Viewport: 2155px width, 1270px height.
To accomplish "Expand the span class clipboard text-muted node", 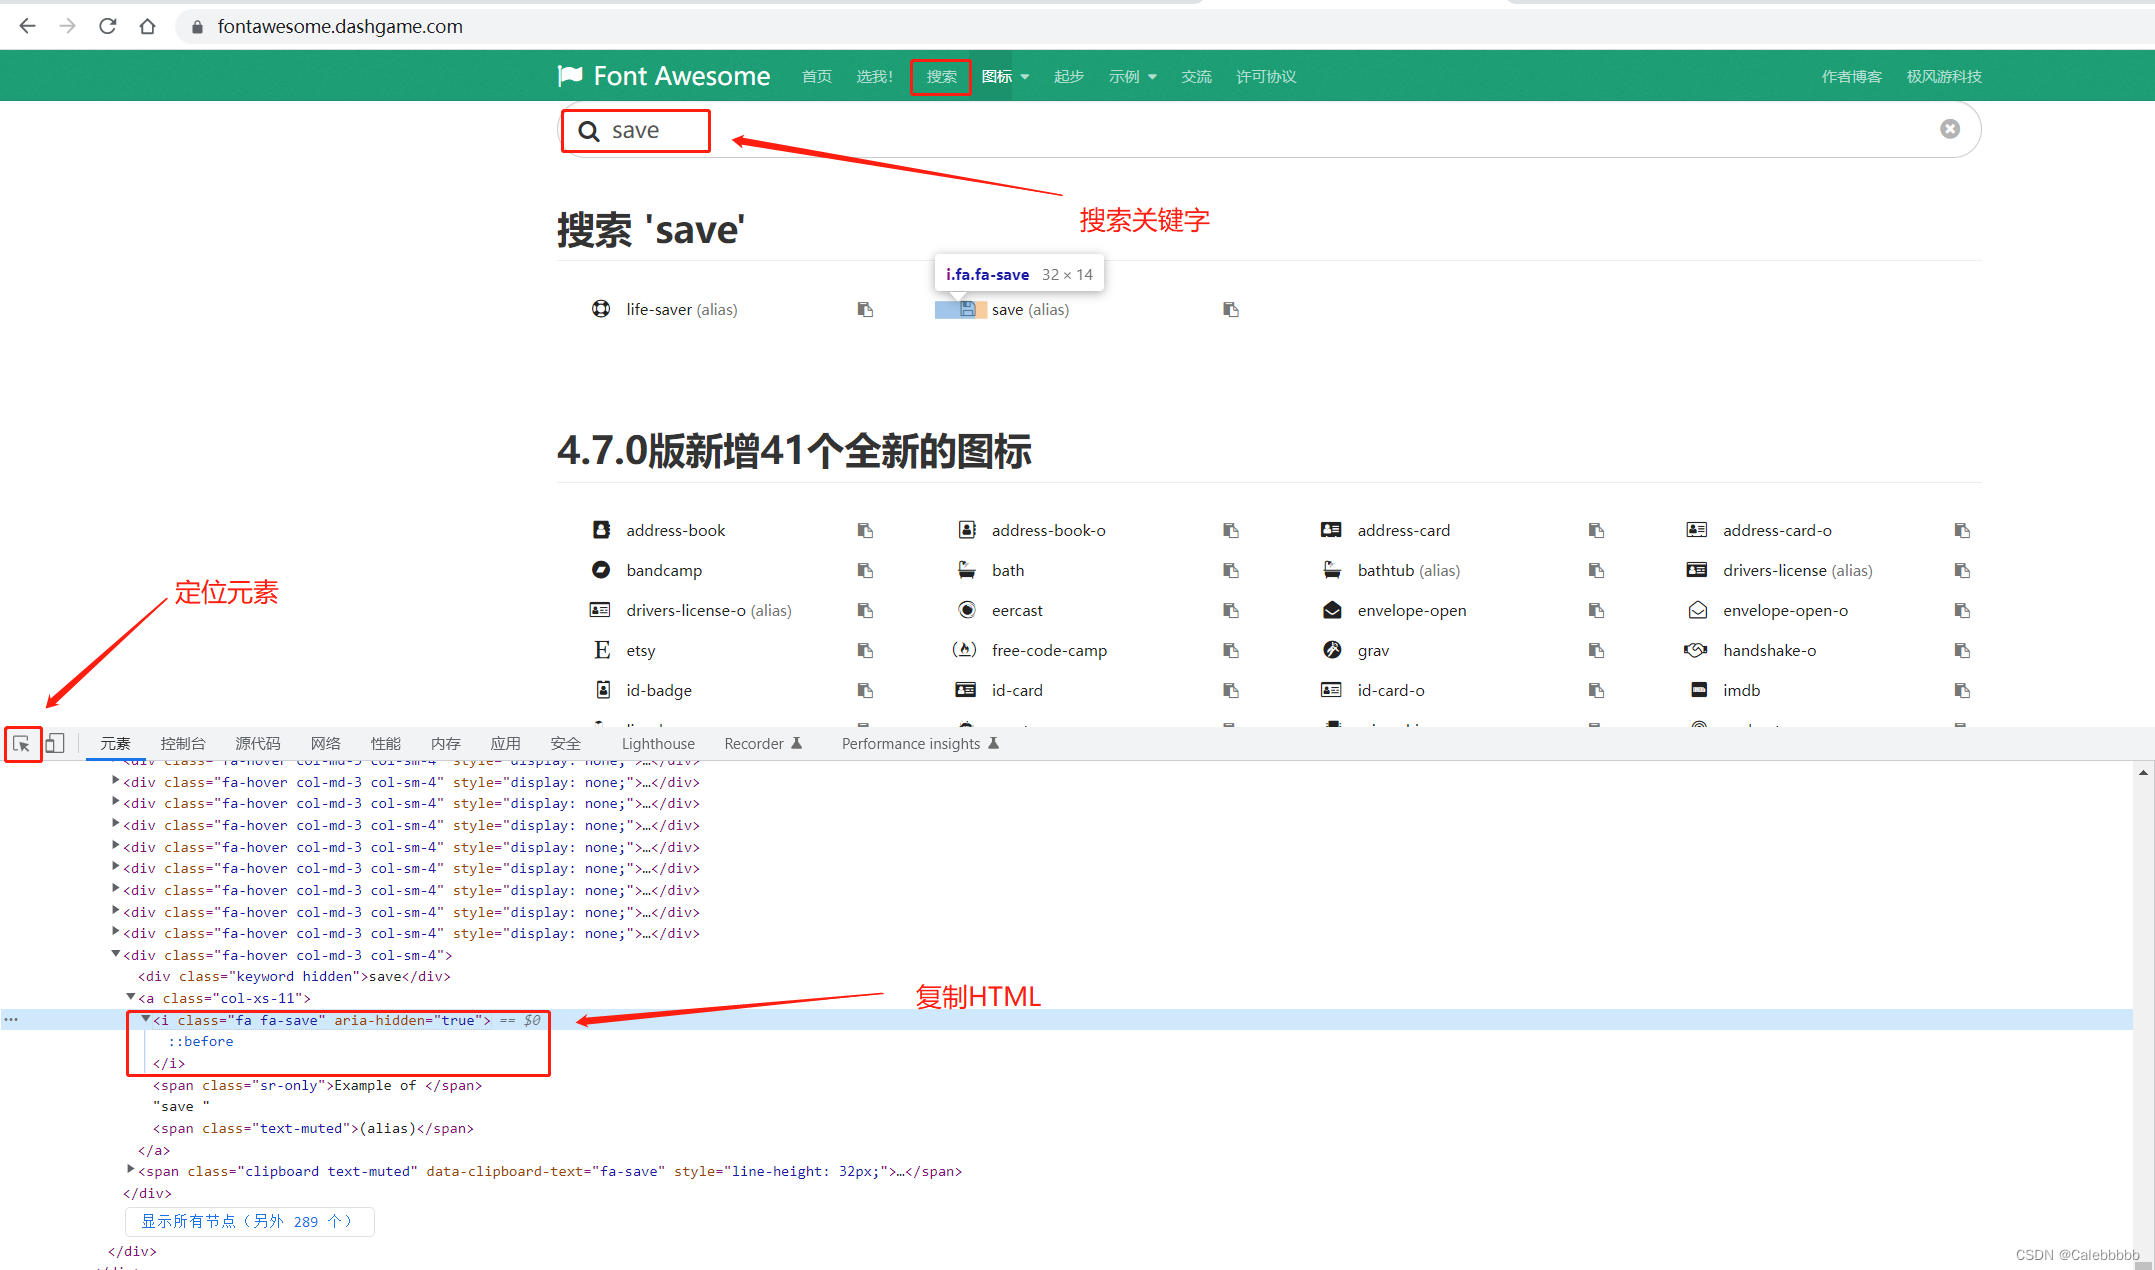I will tap(131, 1169).
